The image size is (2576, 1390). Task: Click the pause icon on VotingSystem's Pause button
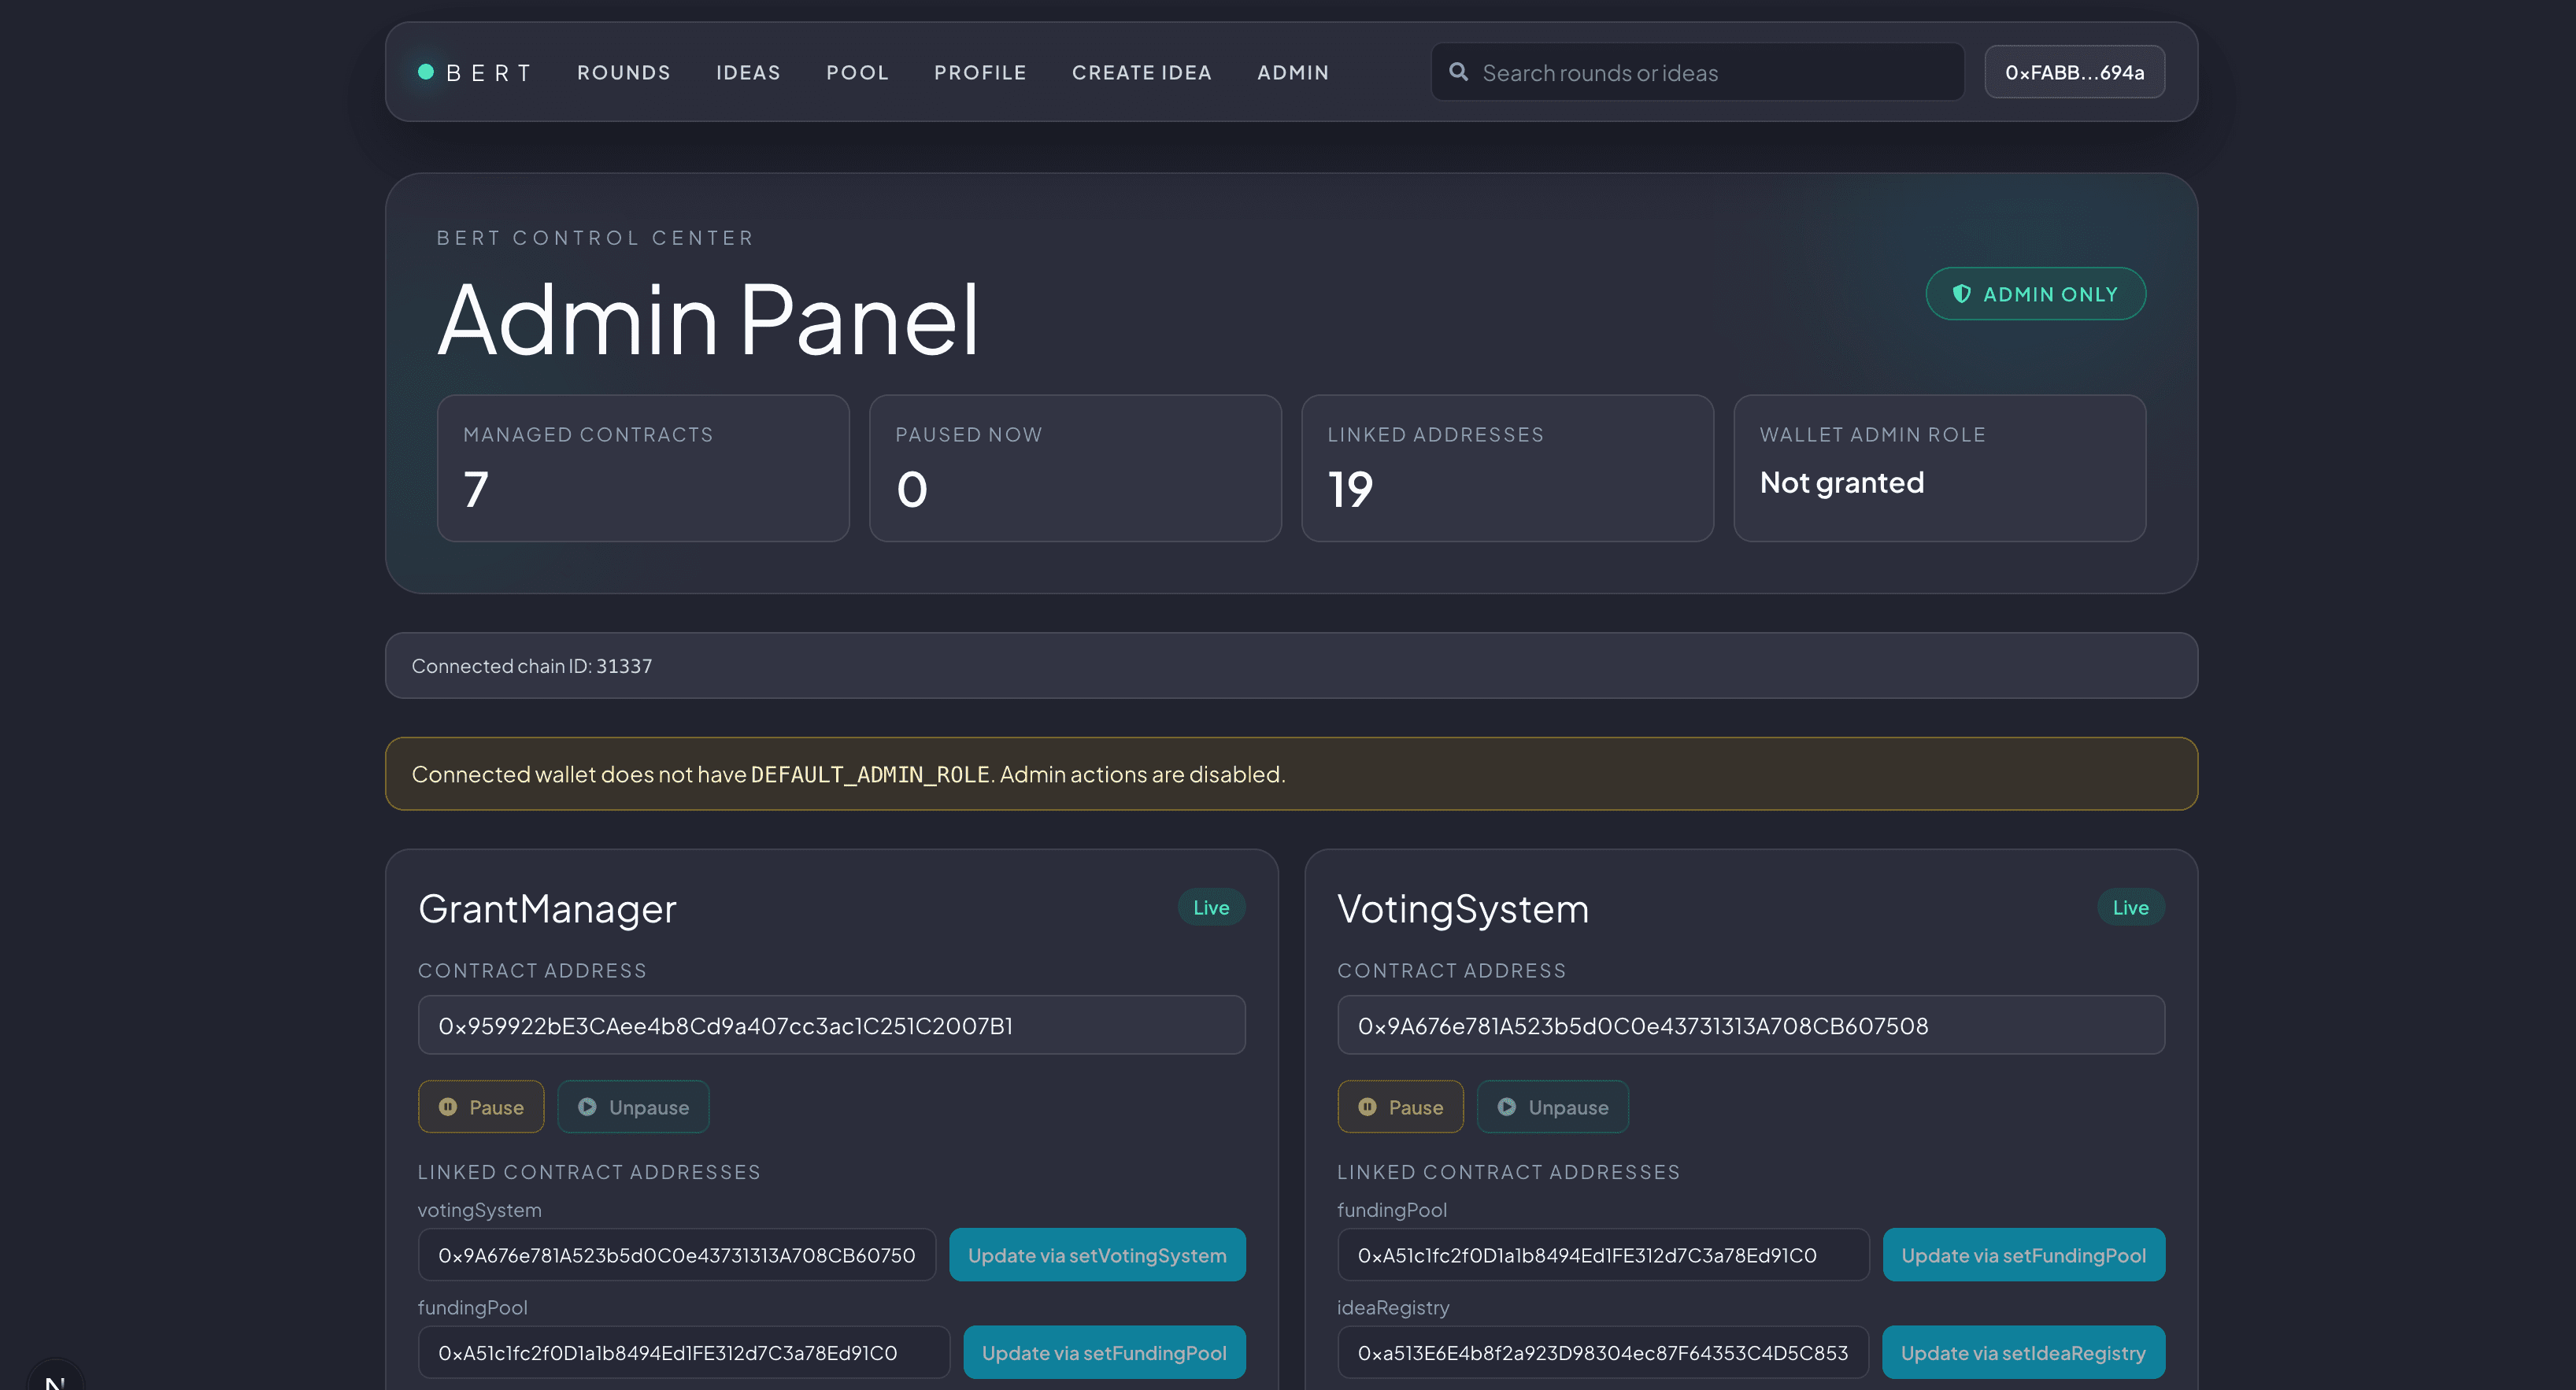[x=1368, y=1107]
